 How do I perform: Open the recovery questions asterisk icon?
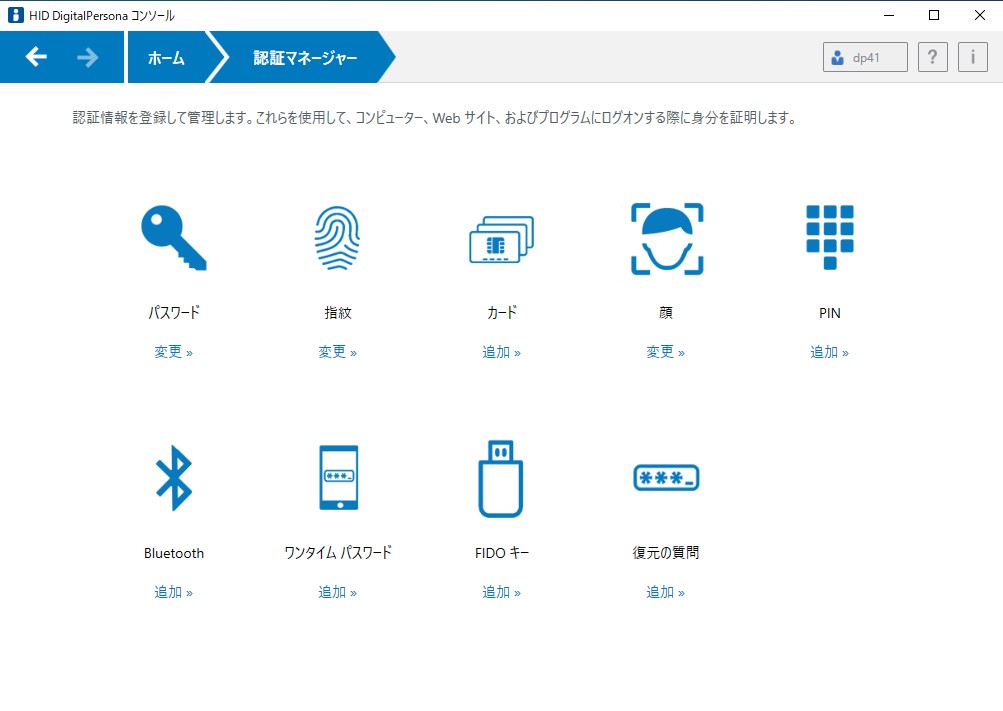[666, 478]
